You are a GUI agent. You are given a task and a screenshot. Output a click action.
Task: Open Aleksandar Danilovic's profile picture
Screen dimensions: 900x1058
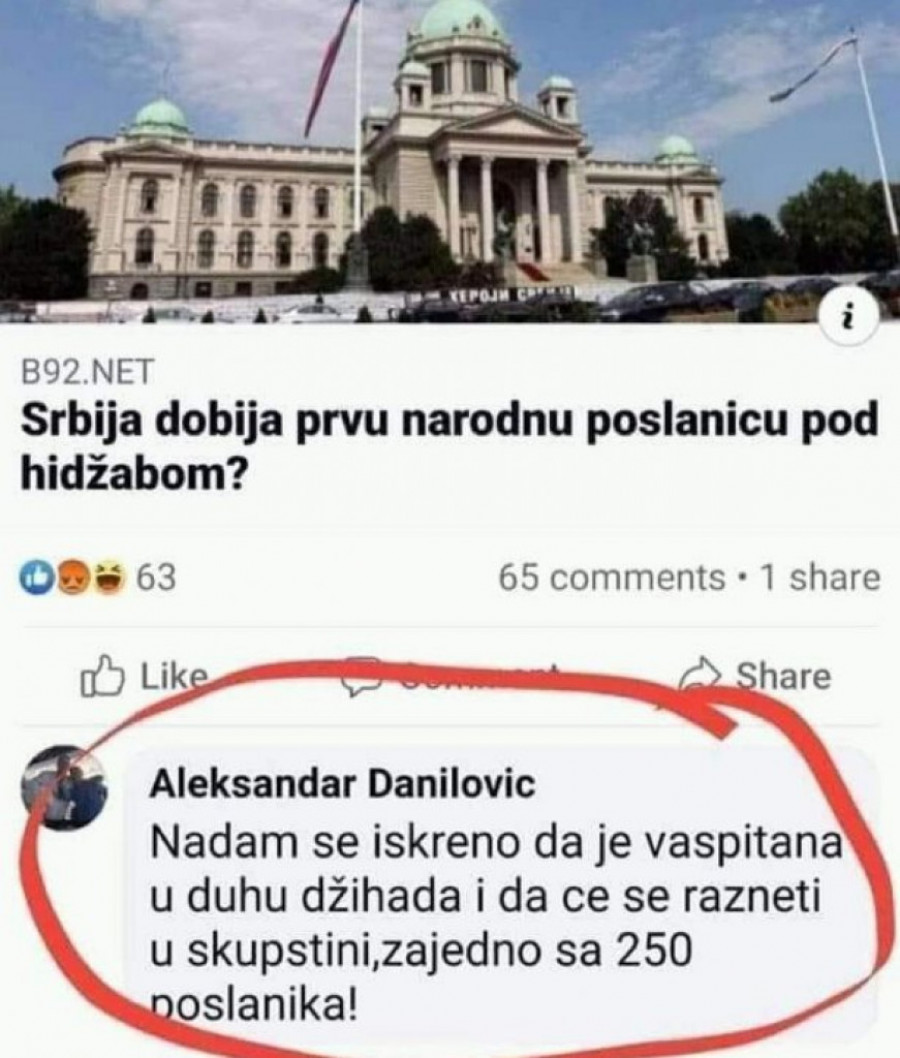tap(64, 787)
